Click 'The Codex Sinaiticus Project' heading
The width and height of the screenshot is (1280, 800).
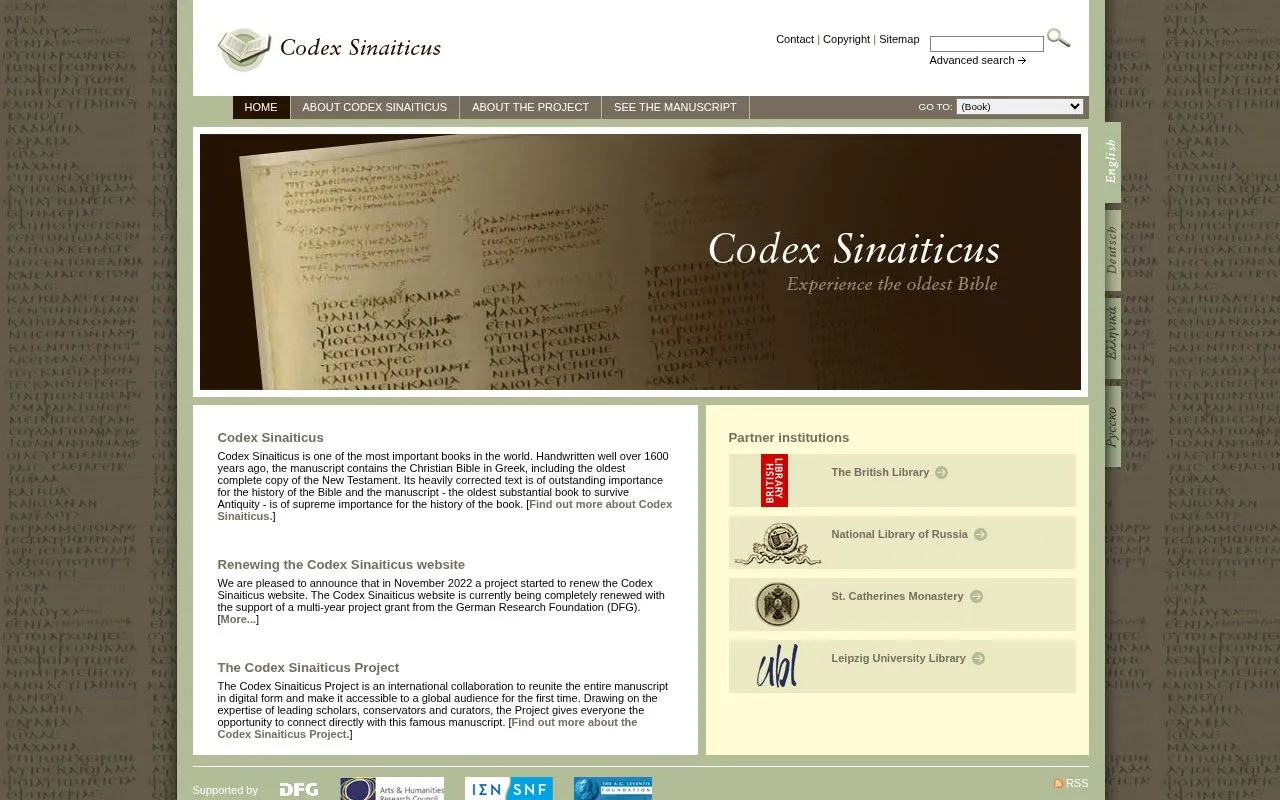(308, 668)
